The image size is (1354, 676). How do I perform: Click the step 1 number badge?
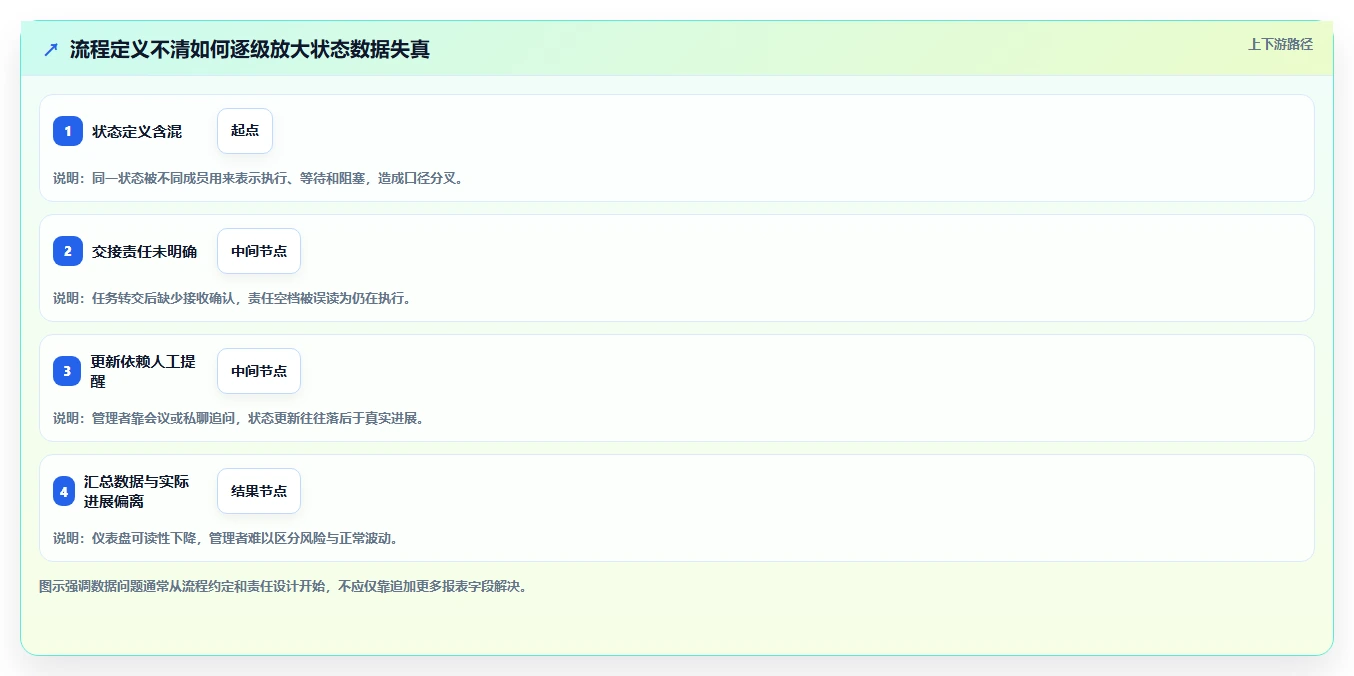pos(68,131)
